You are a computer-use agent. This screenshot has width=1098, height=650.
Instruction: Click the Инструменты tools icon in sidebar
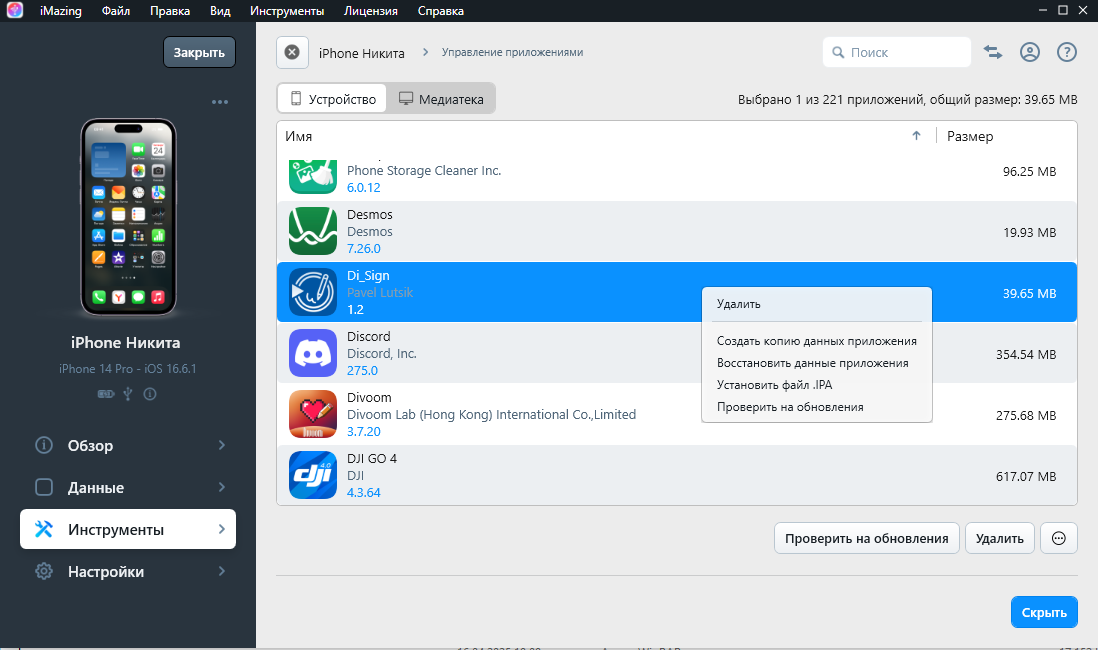pyautogui.click(x=44, y=530)
